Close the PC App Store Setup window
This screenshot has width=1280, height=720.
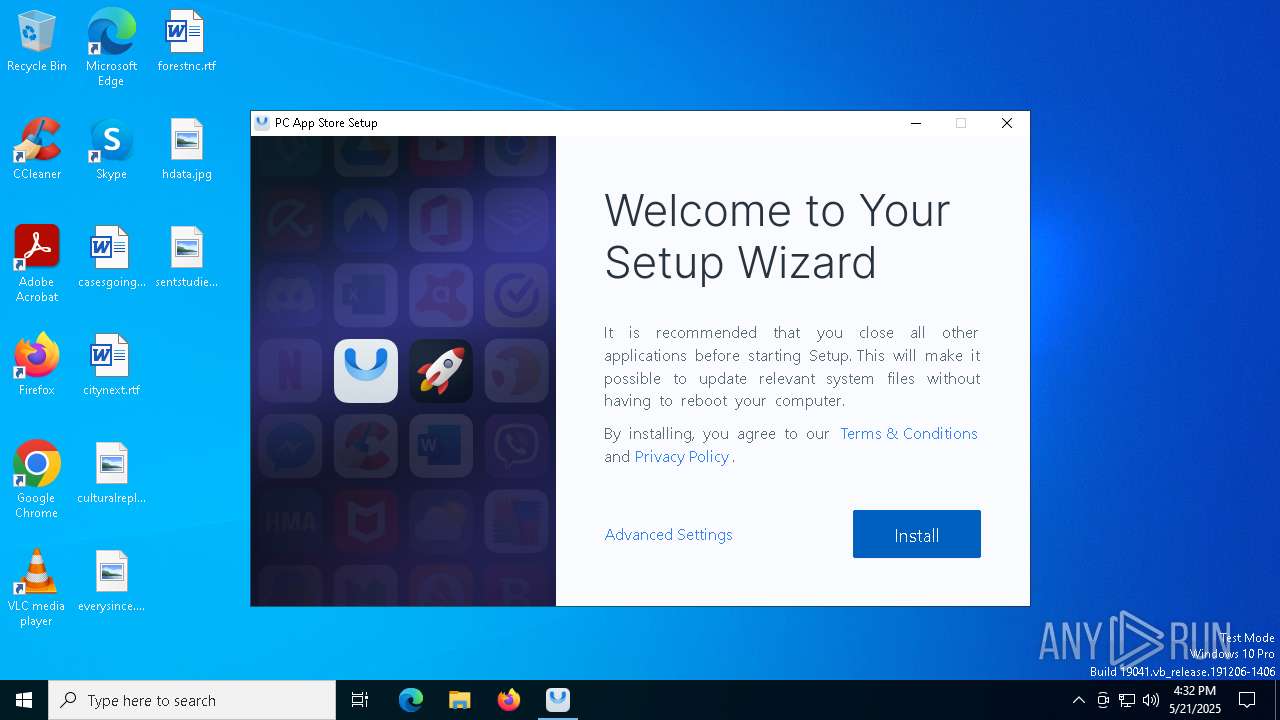click(1007, 123)
